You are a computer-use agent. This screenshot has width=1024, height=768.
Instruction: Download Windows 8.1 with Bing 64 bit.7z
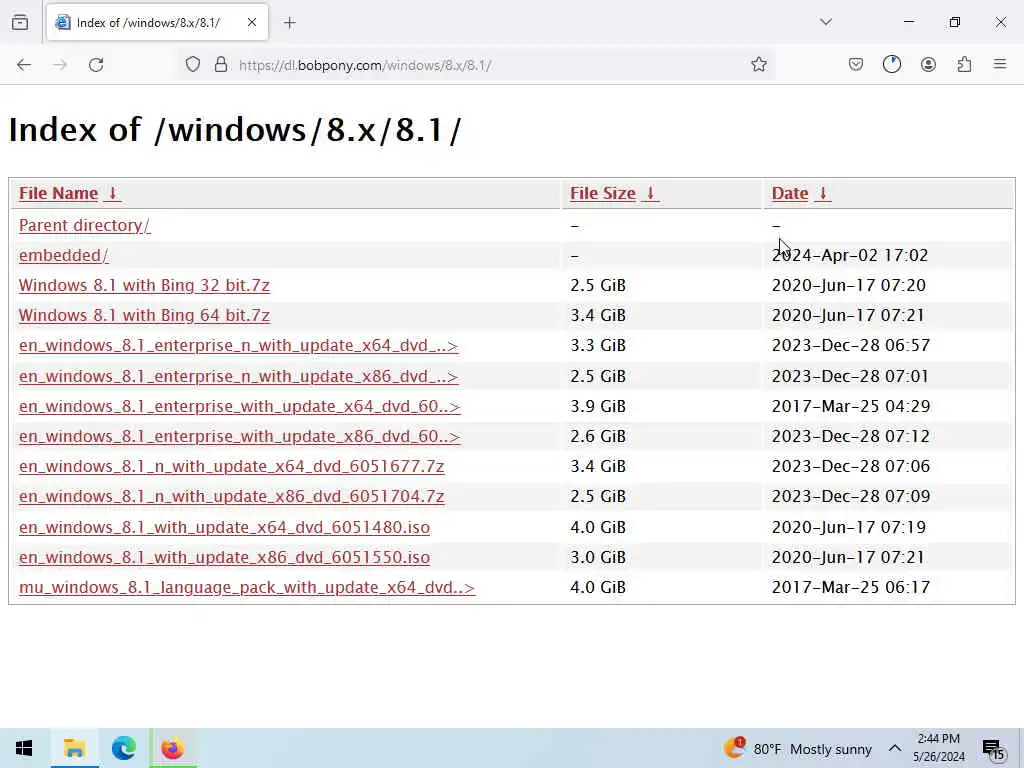tap(144, 315)
